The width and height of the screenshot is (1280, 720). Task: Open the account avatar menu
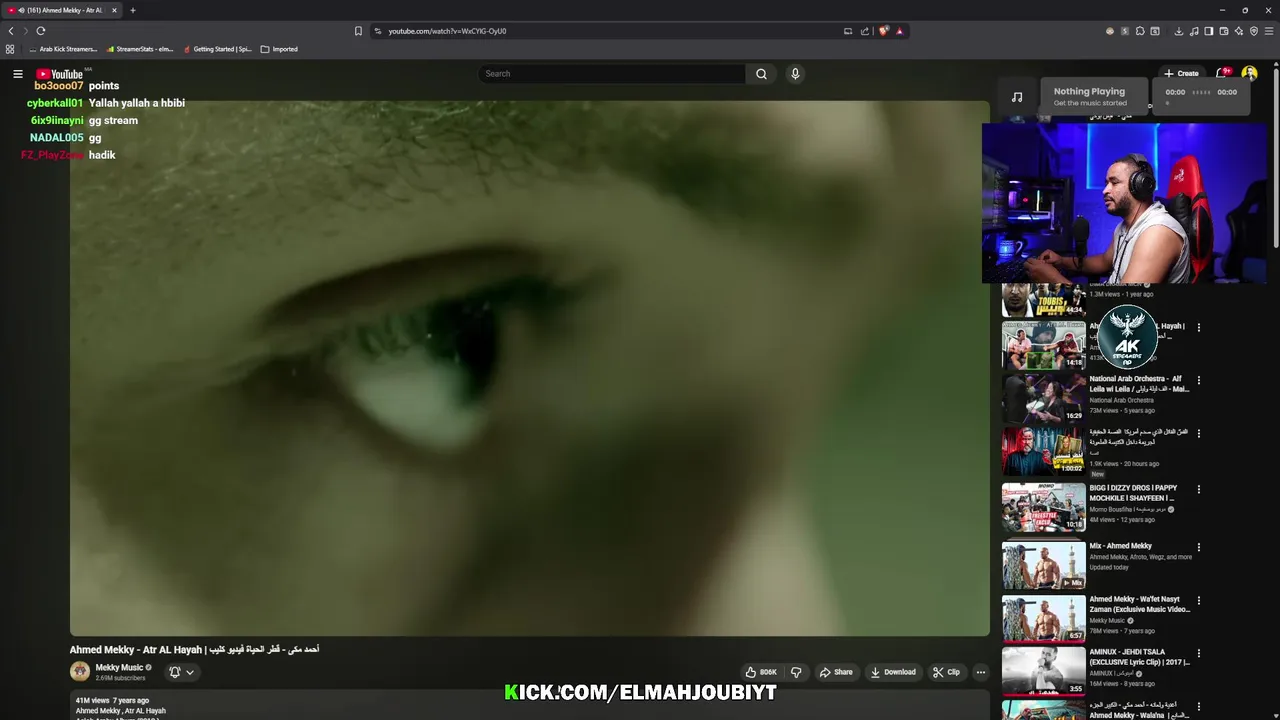pos(1249,73)
